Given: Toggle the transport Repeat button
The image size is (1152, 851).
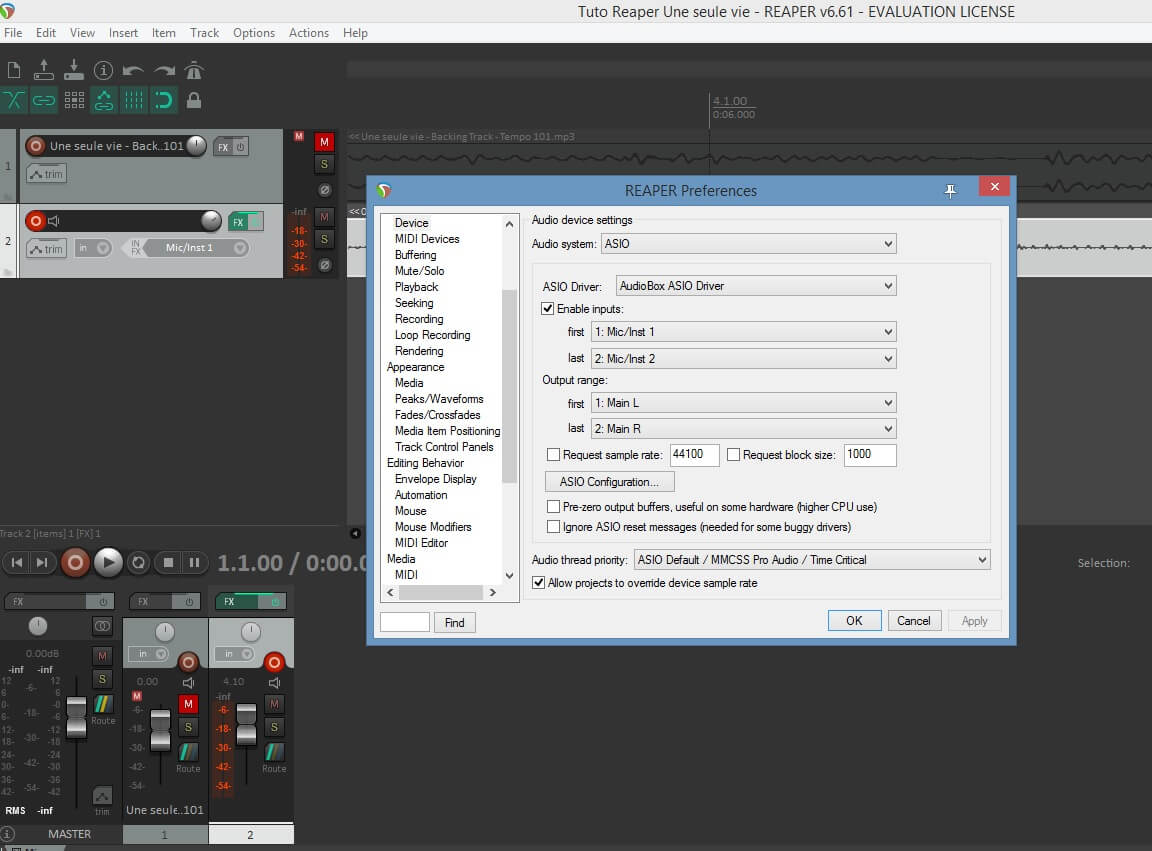Looking at the screenshot, I should click(x=138, y=563).
